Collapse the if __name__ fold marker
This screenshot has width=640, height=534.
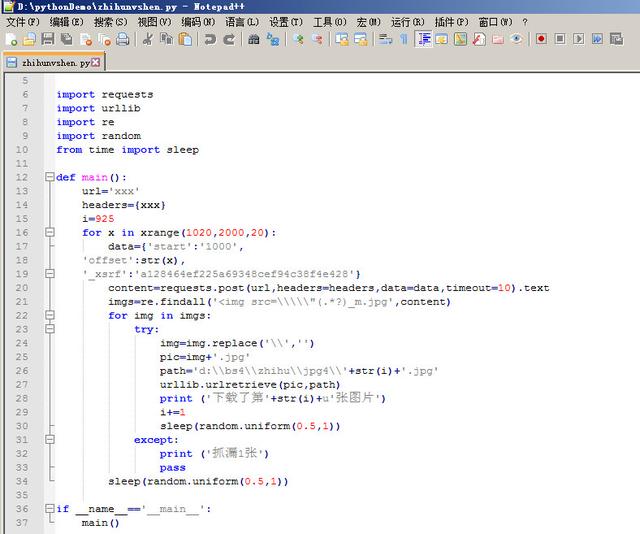(48, 509)
